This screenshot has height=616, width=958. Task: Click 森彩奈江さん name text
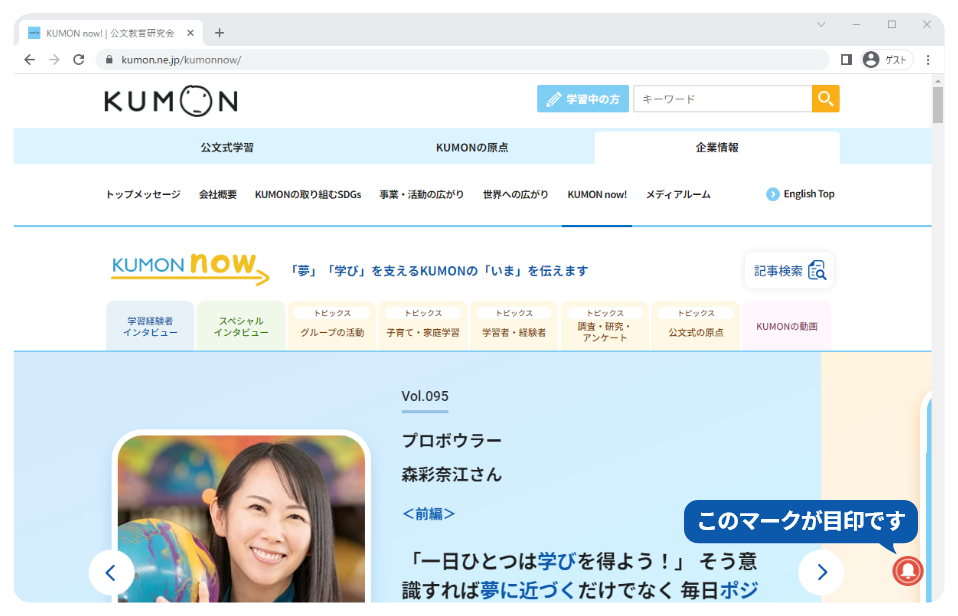[452, 474]
